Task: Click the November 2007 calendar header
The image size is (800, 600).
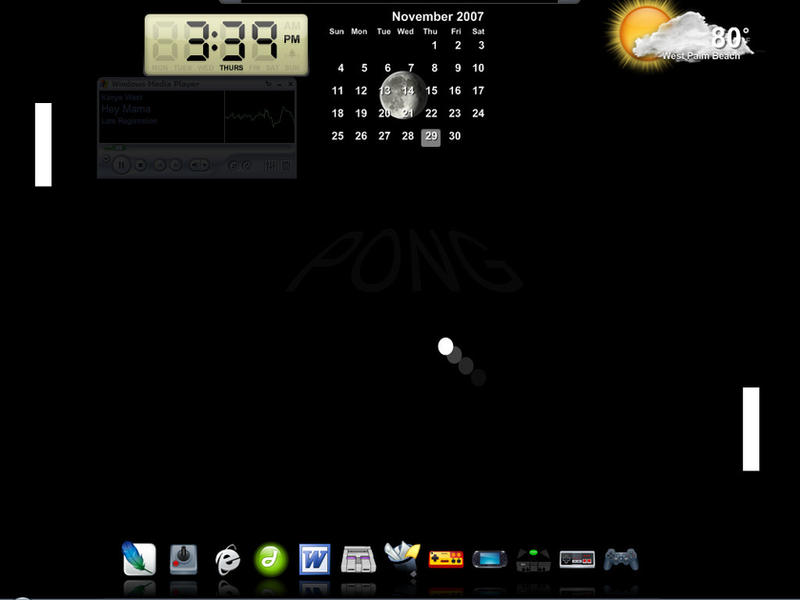Action: click(x=437, y=16)
